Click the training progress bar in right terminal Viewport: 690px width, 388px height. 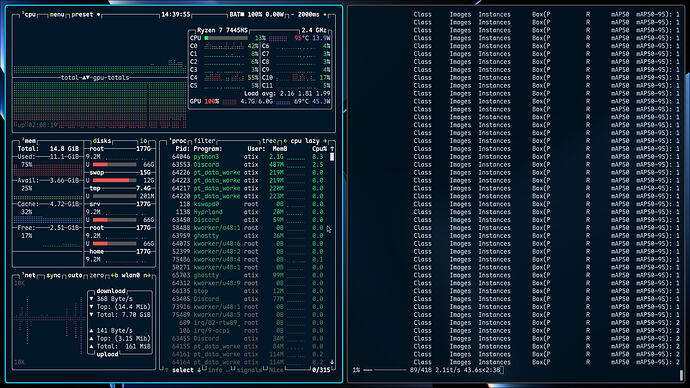pyautogui.click(x=384, y=370)
